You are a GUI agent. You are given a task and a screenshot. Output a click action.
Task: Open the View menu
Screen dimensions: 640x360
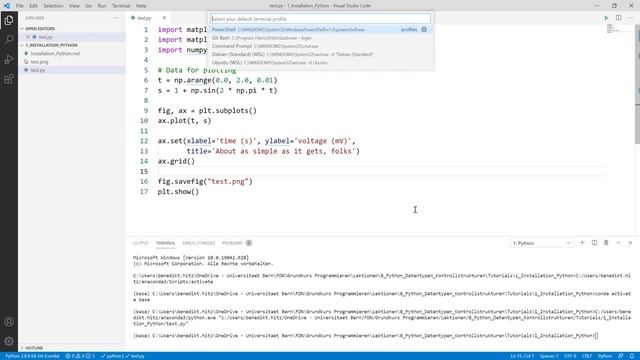tap(74, 6)
